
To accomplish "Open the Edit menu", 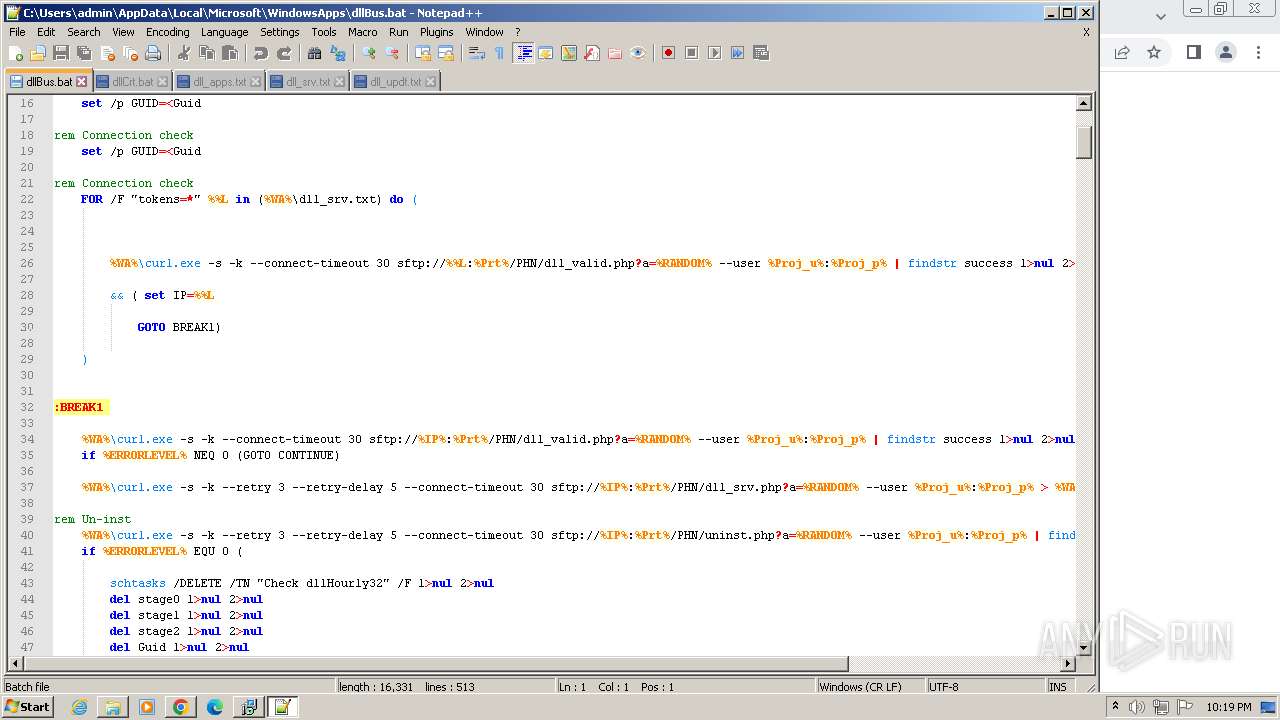I will (x=46, y=32).
